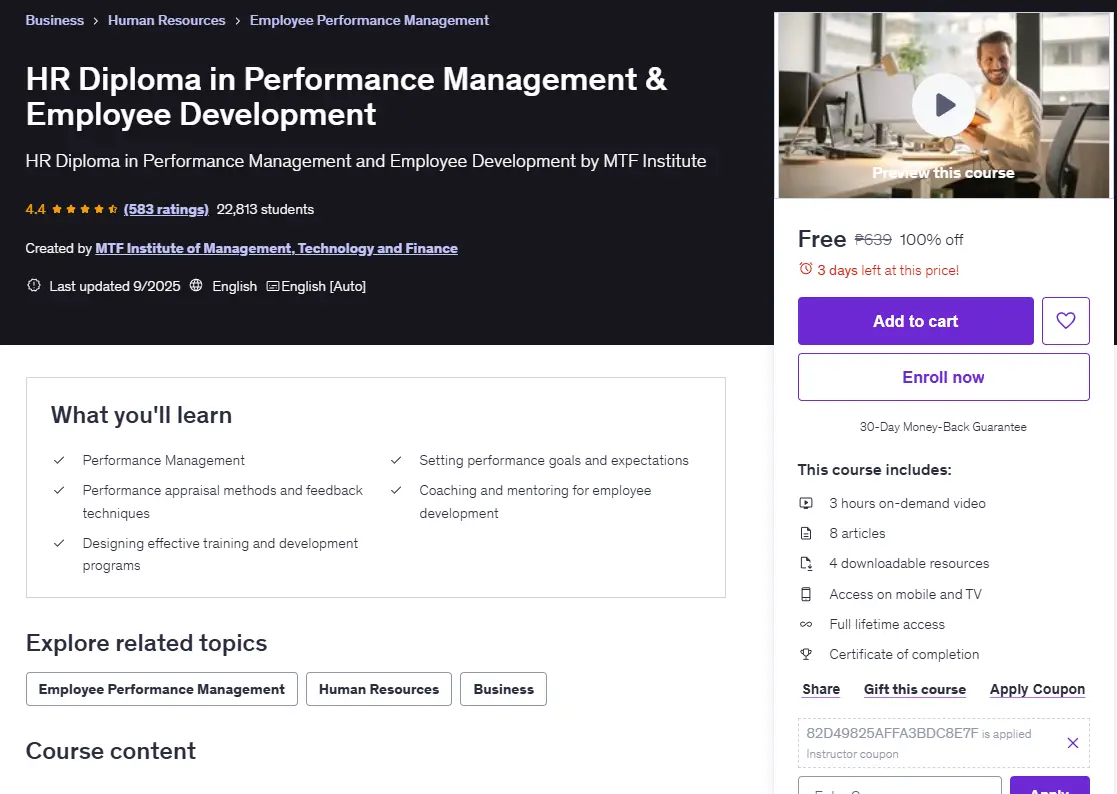Click the Course content heading
Viewport: 1117px width, 794px height.
point(110,751)
